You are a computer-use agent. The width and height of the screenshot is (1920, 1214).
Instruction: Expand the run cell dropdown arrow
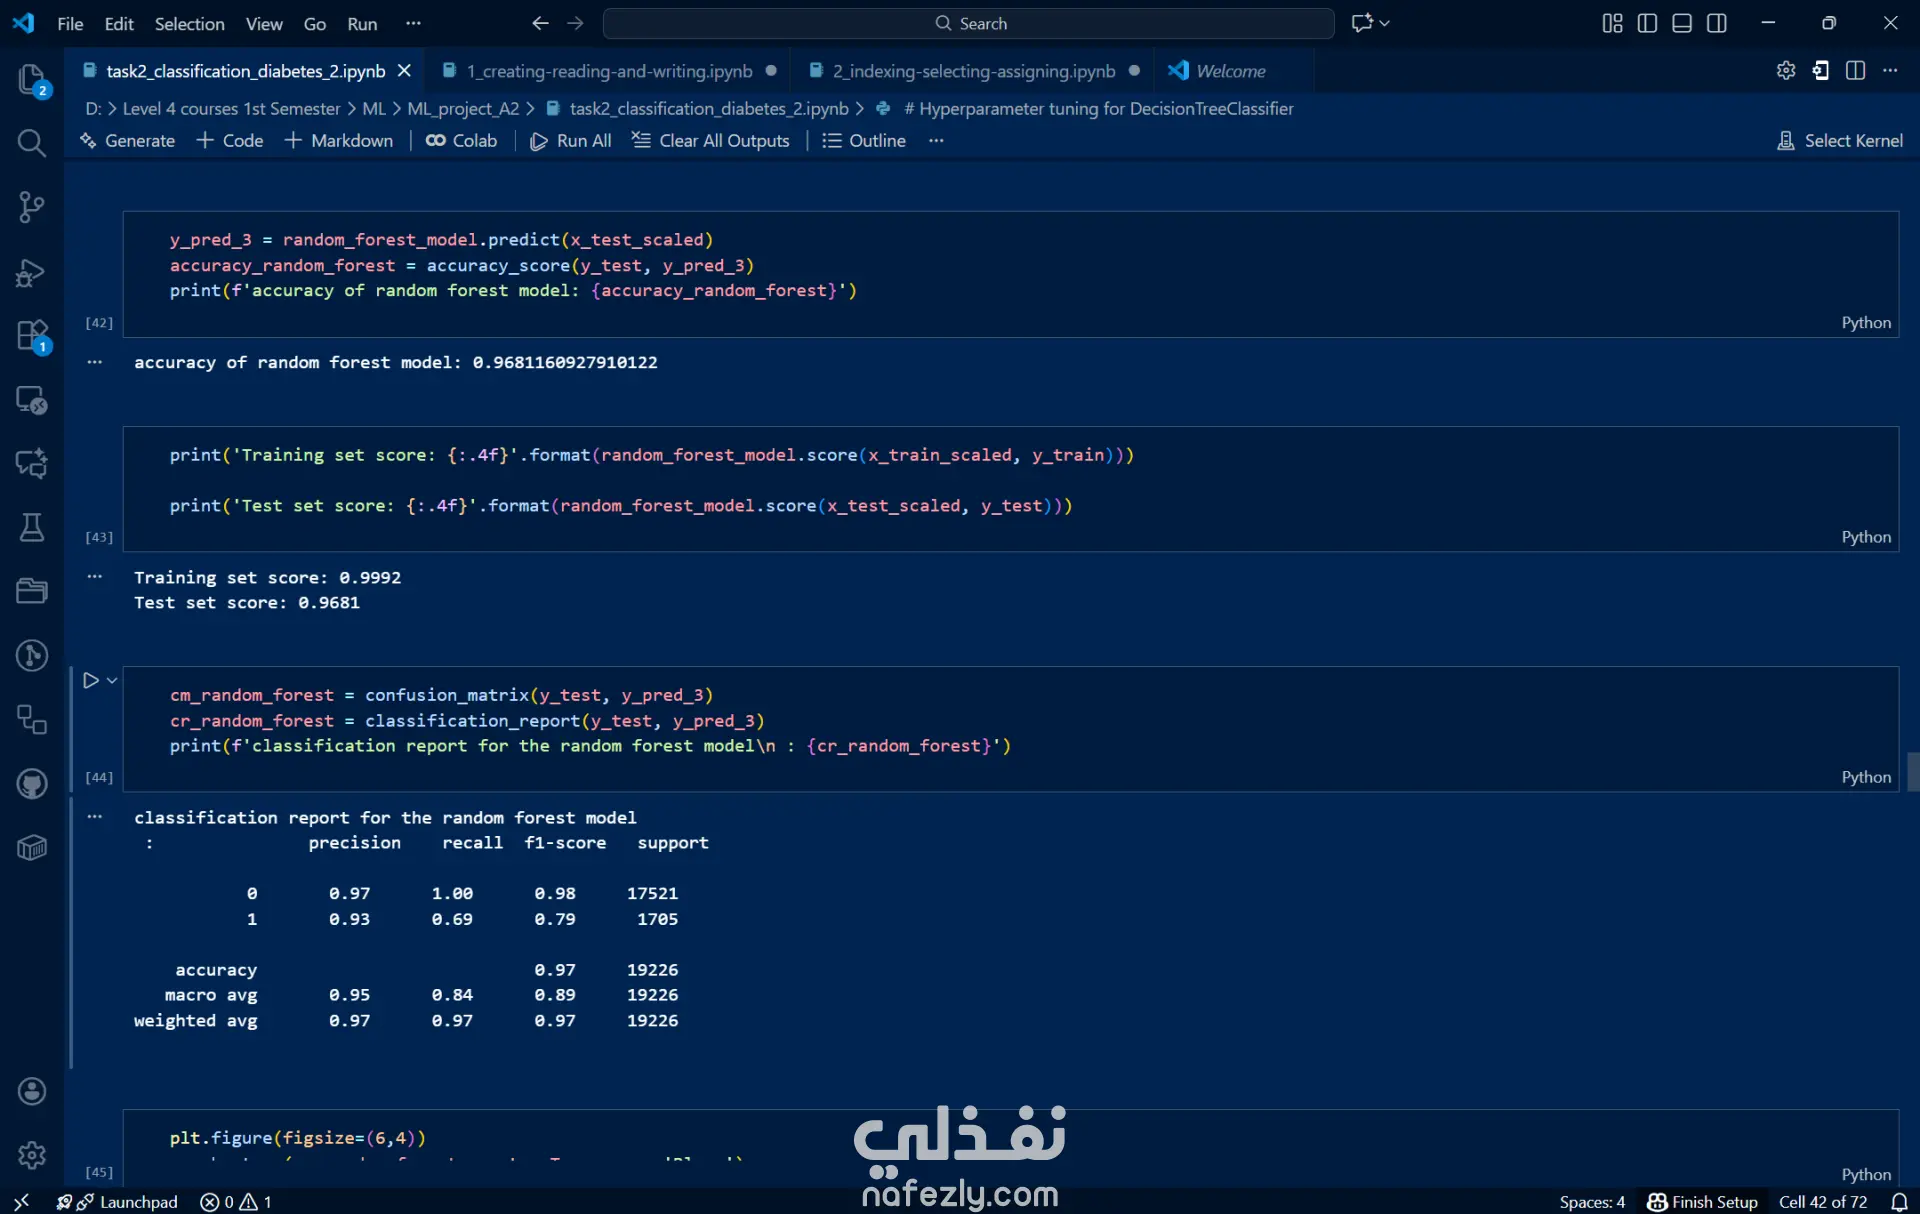[x=112, y=680]
